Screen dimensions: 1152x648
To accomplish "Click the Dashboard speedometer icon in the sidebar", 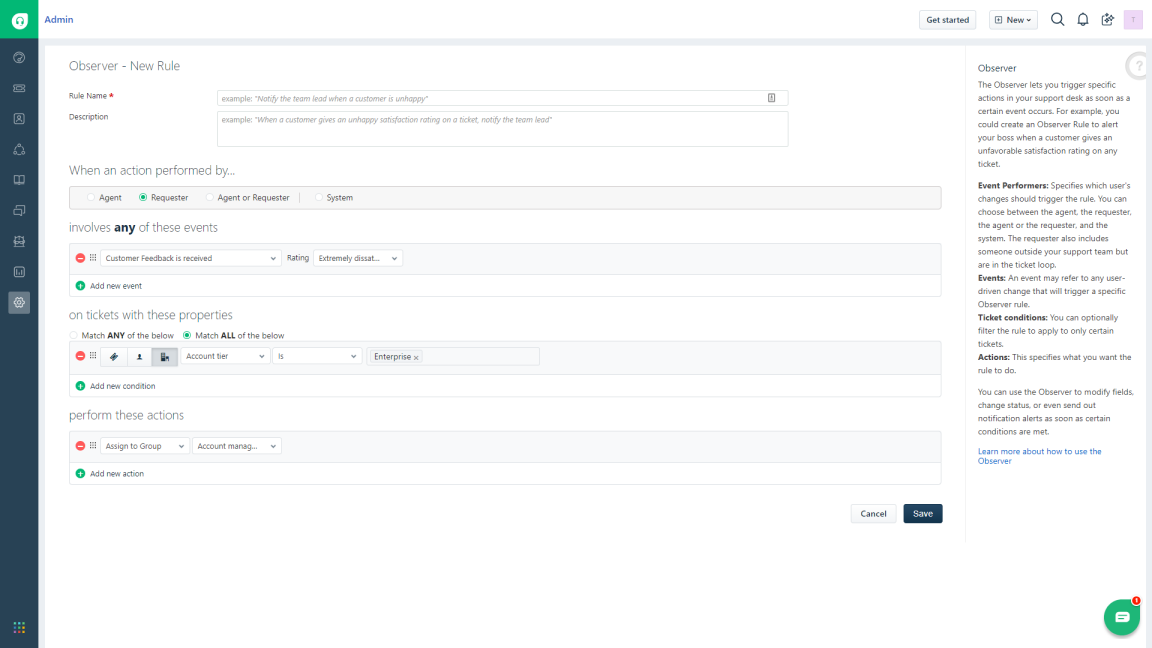I will 18,57.
